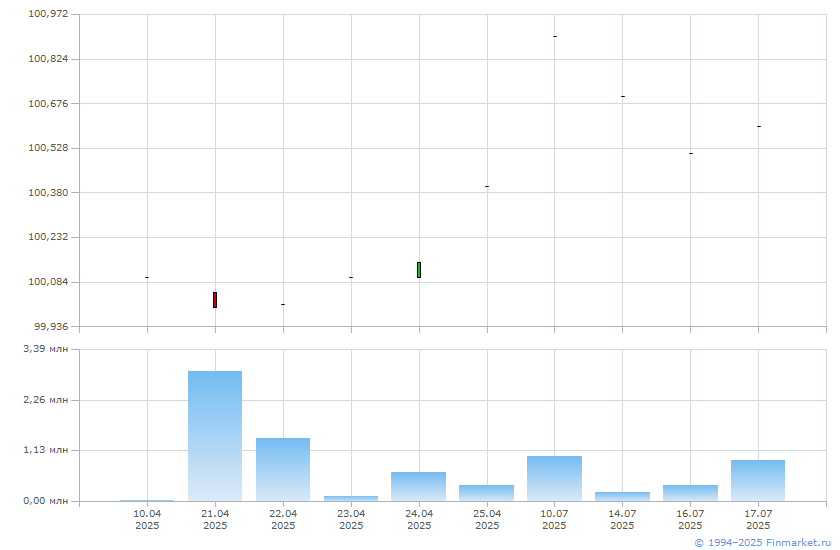Click the green candlestick on 24.04 2025
This screenshot has width=840, height=550.
click(419, 270)
